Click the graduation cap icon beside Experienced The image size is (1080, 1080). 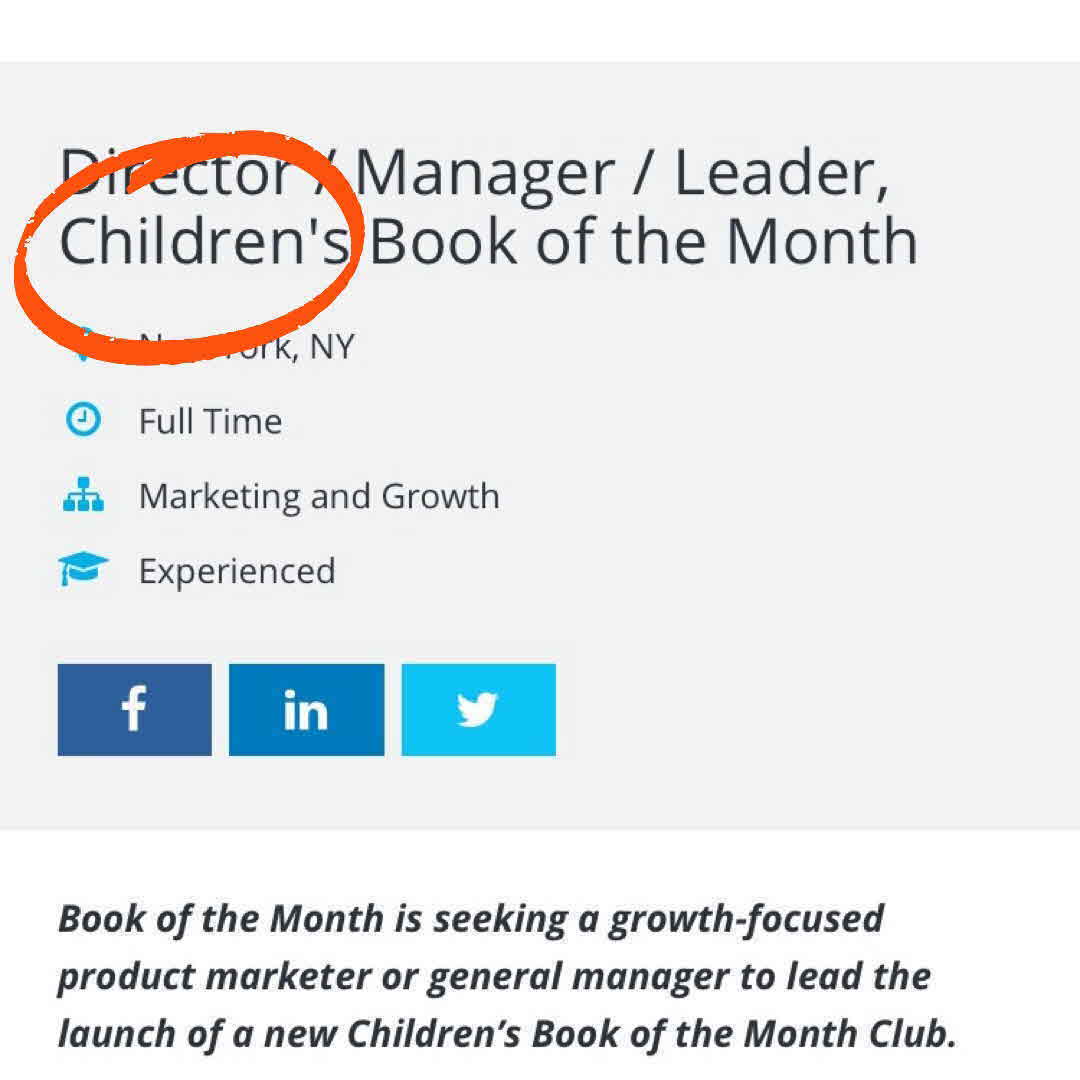83,570
